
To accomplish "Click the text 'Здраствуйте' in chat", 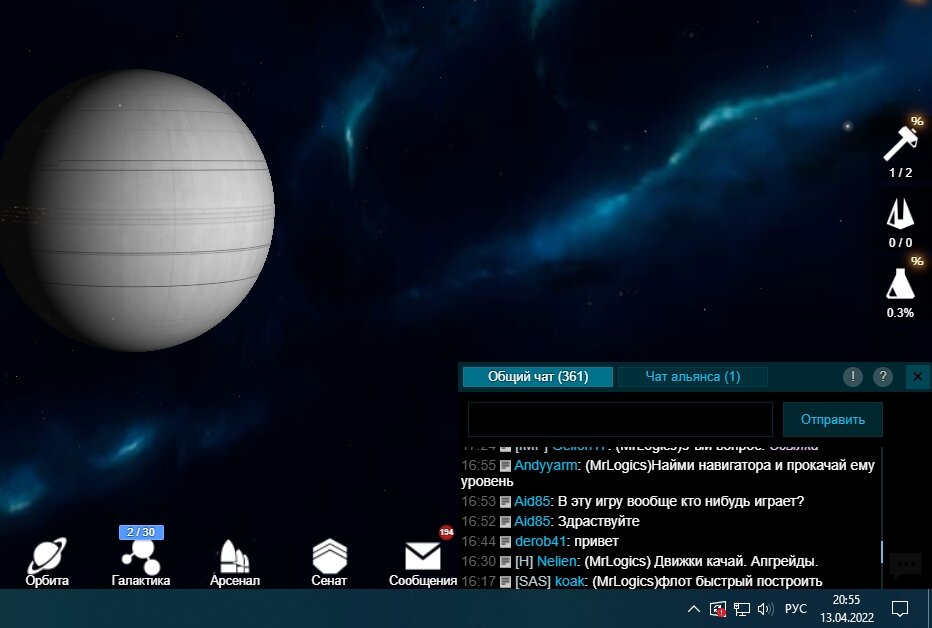I will pos(599,521).
